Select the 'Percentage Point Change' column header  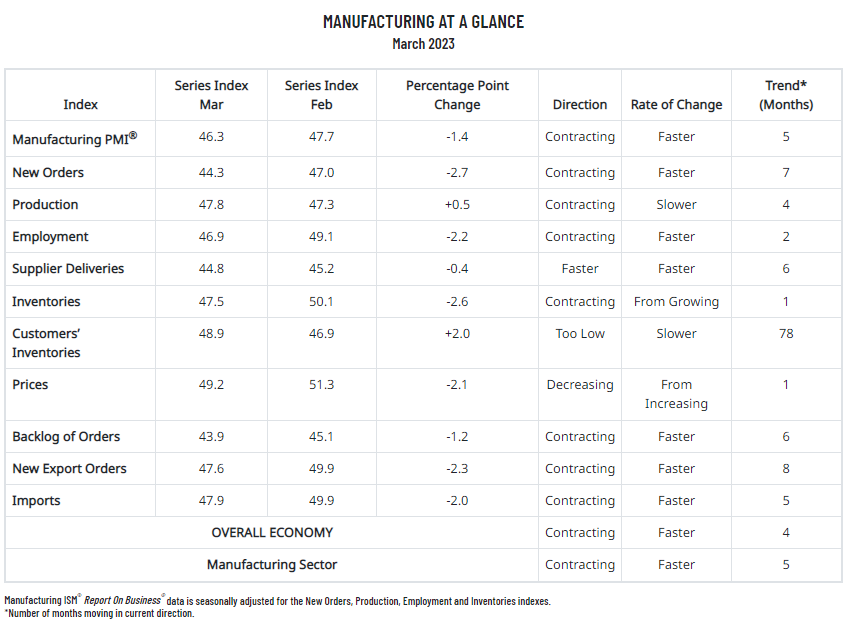pyautogui.click(x=457, y=95)
